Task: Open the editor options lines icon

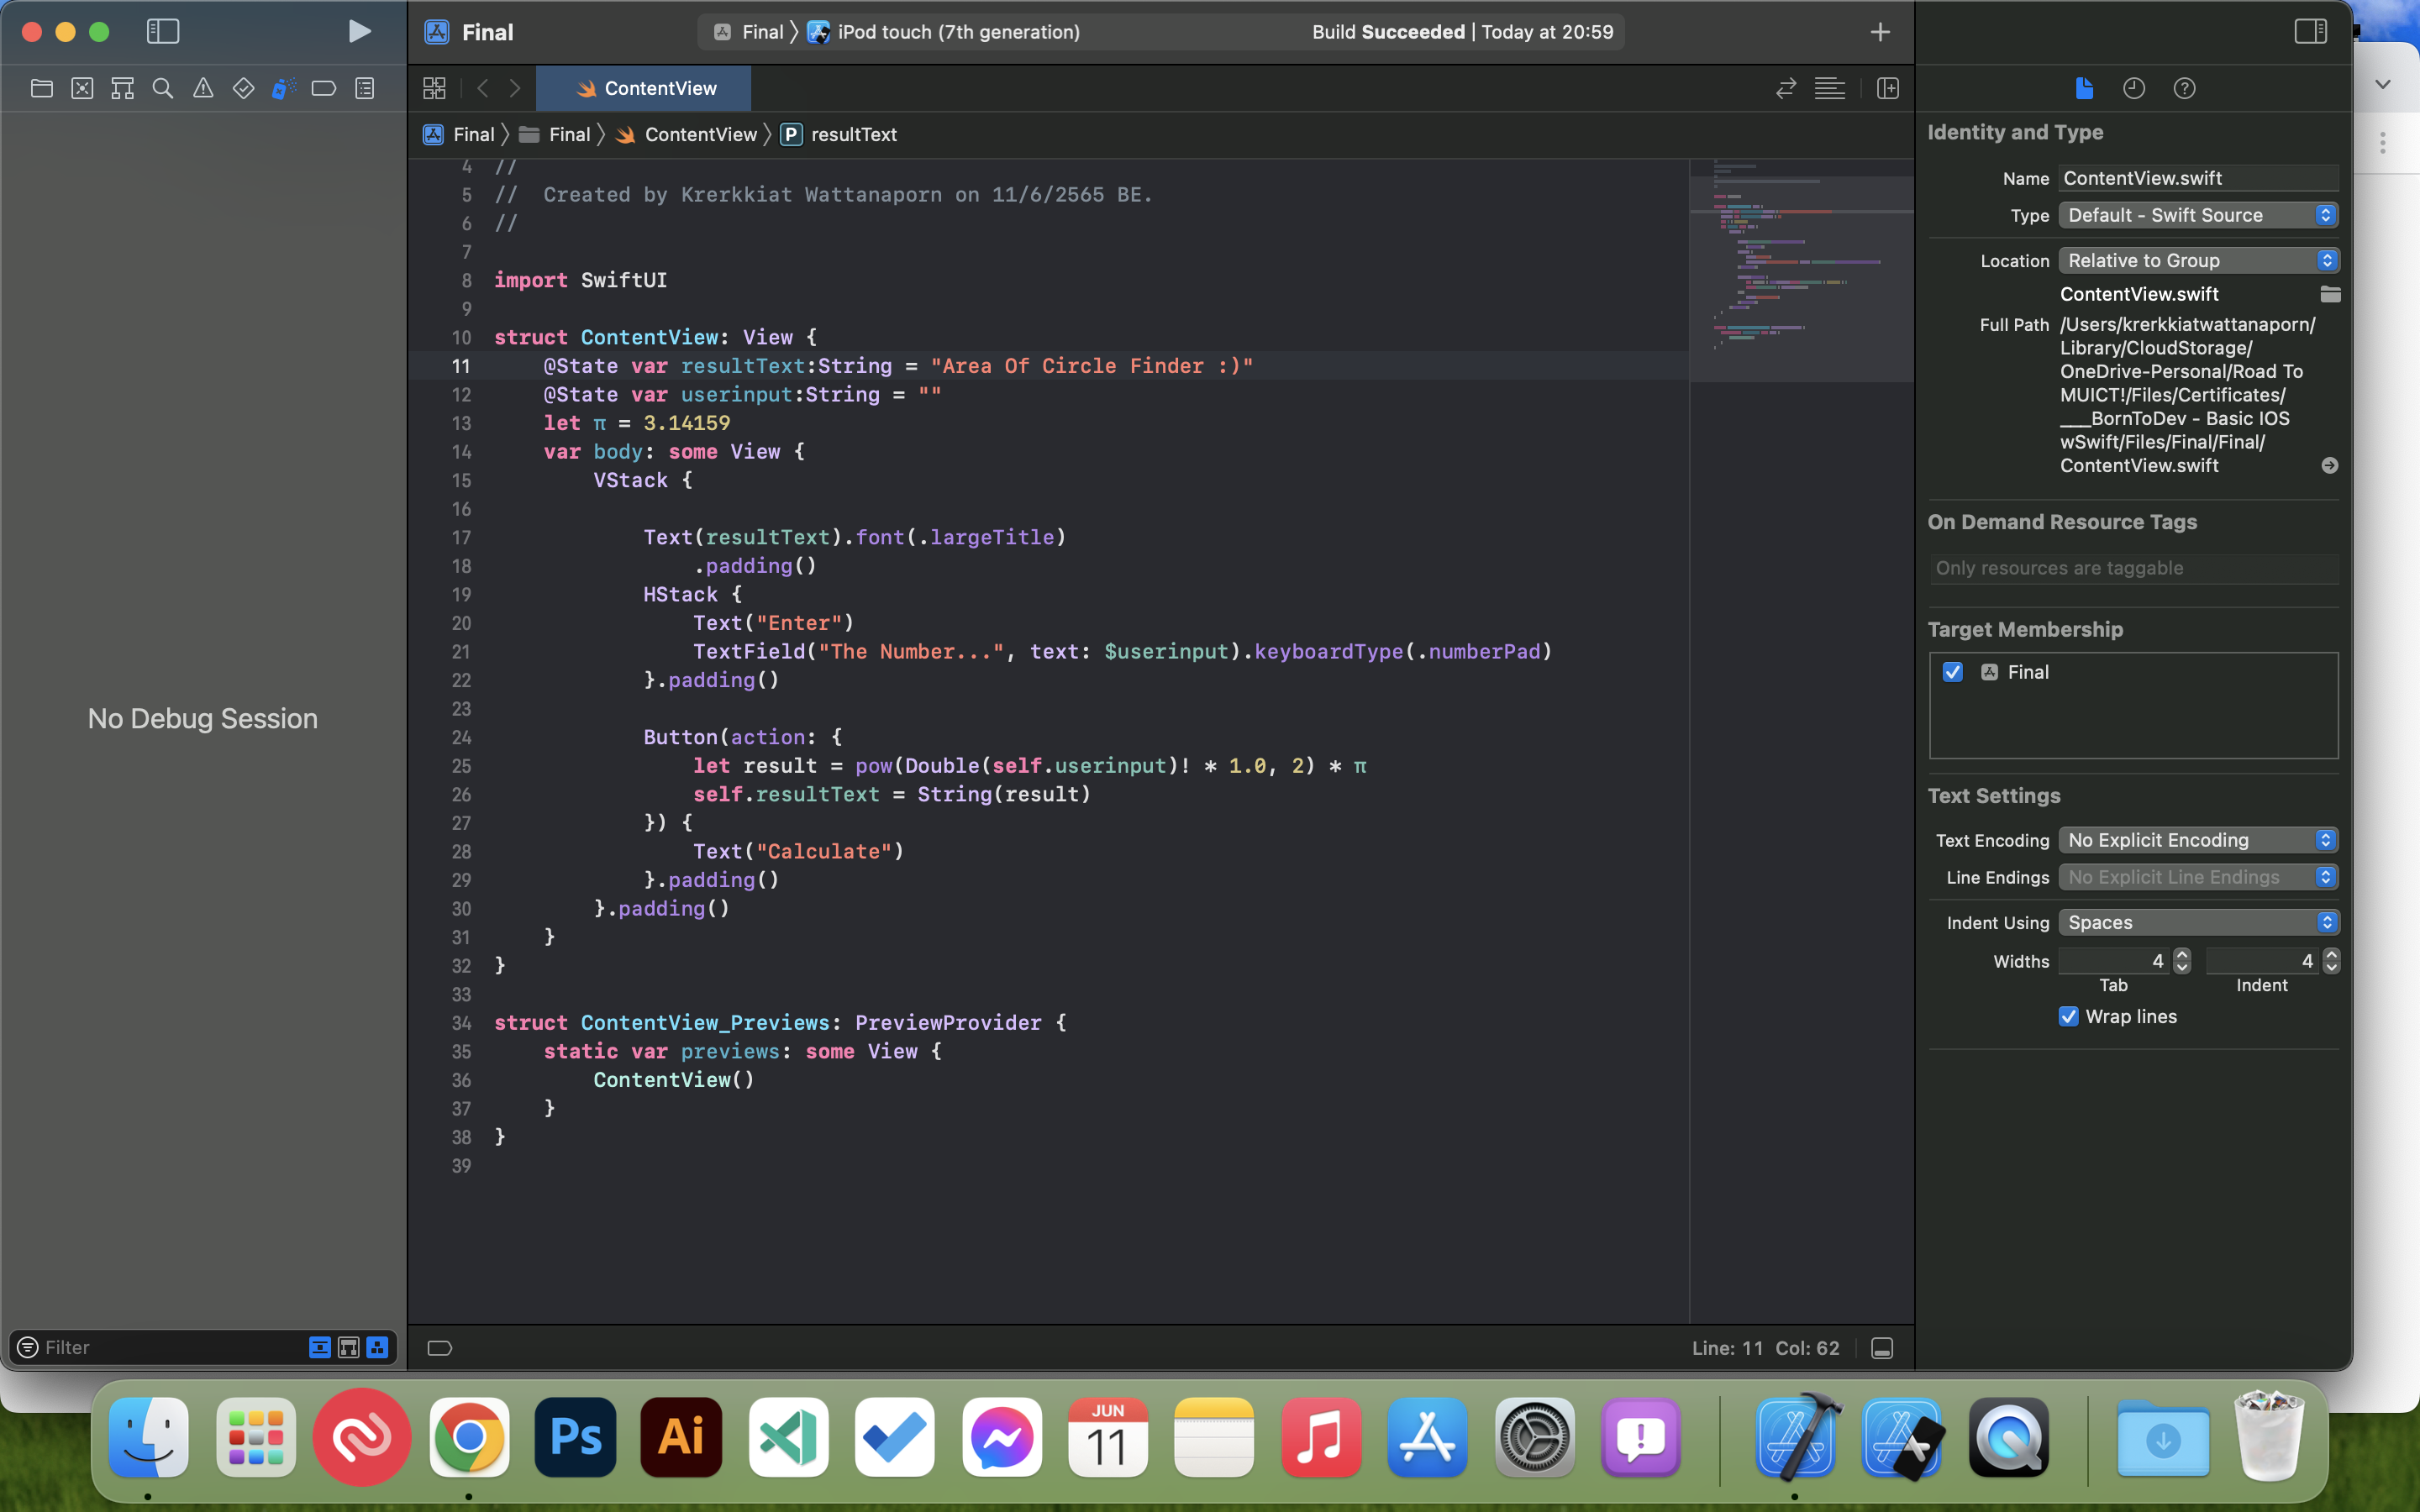Action: click(x=1830, y=88)
